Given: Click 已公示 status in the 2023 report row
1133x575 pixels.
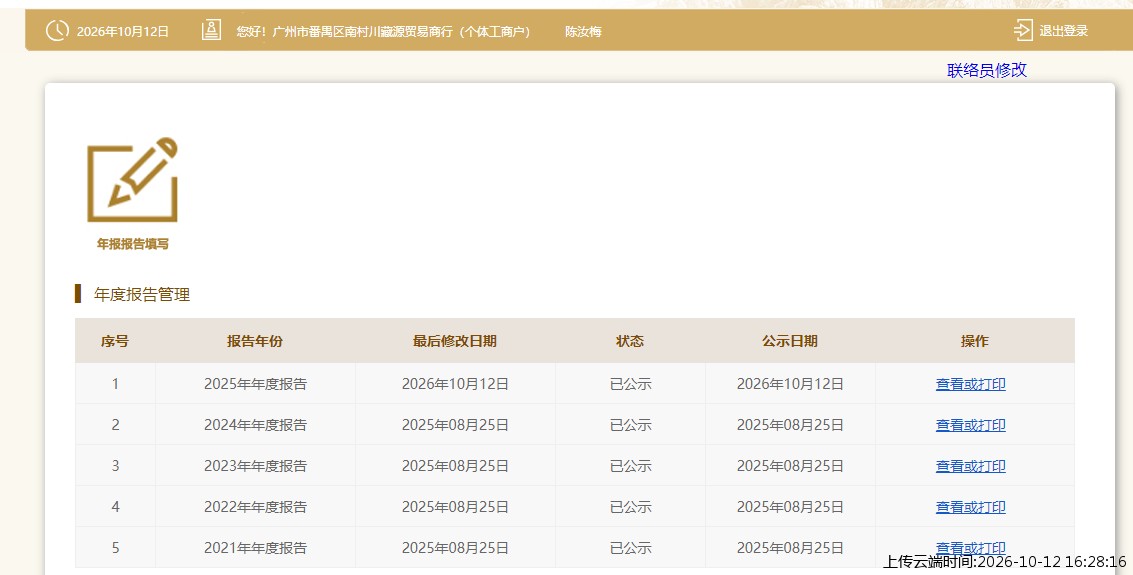Looking at the screenshot, I should pos(631,467).
